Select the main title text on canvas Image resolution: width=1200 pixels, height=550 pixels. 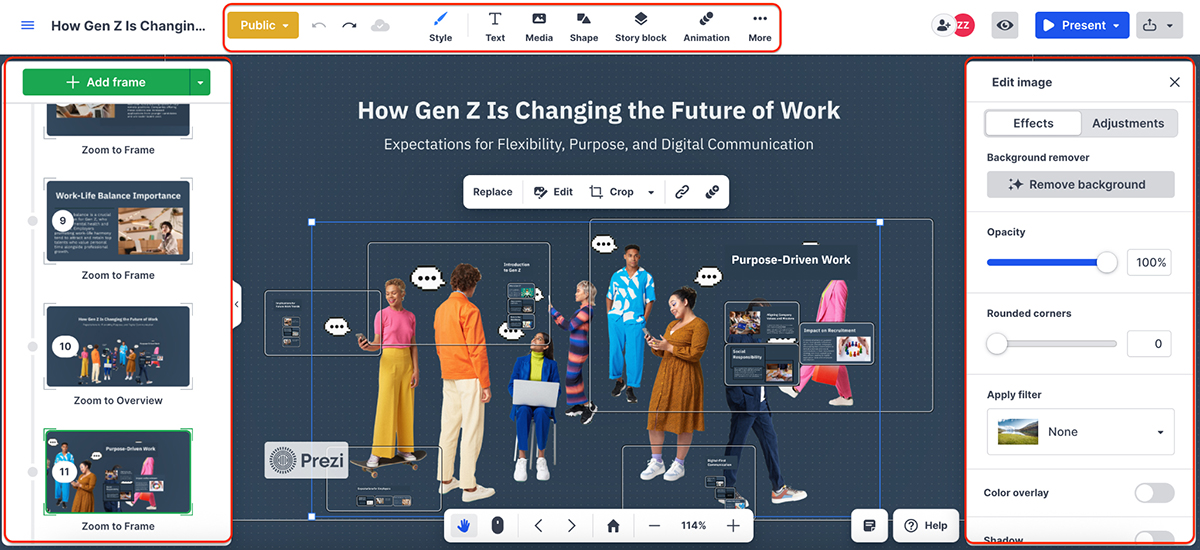point(599,110)
